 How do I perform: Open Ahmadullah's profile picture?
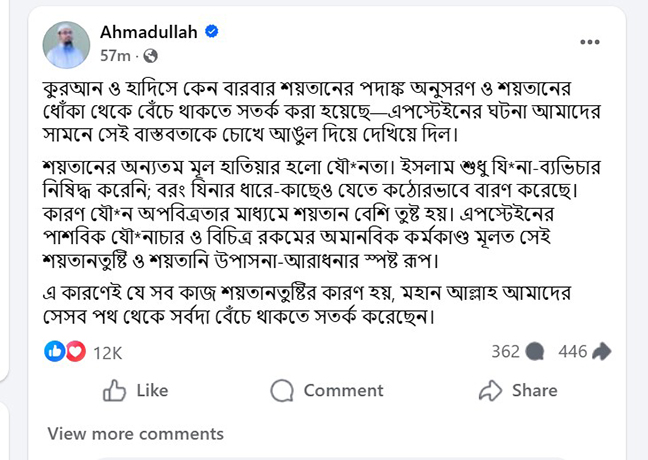tap(67, 43)
